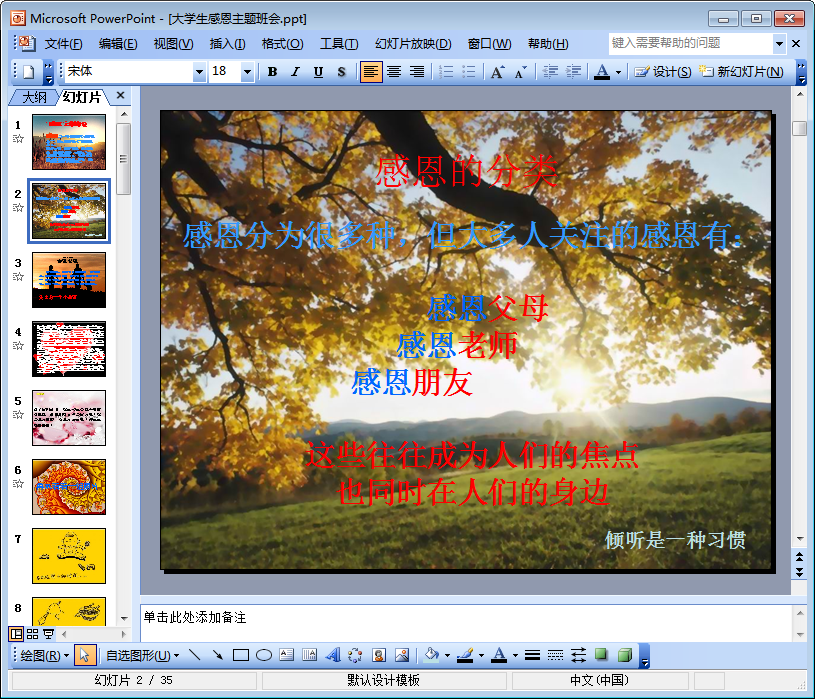The image size is (815, 699).
Task: Decrease the font size
Action: click(x=520, y=72)
